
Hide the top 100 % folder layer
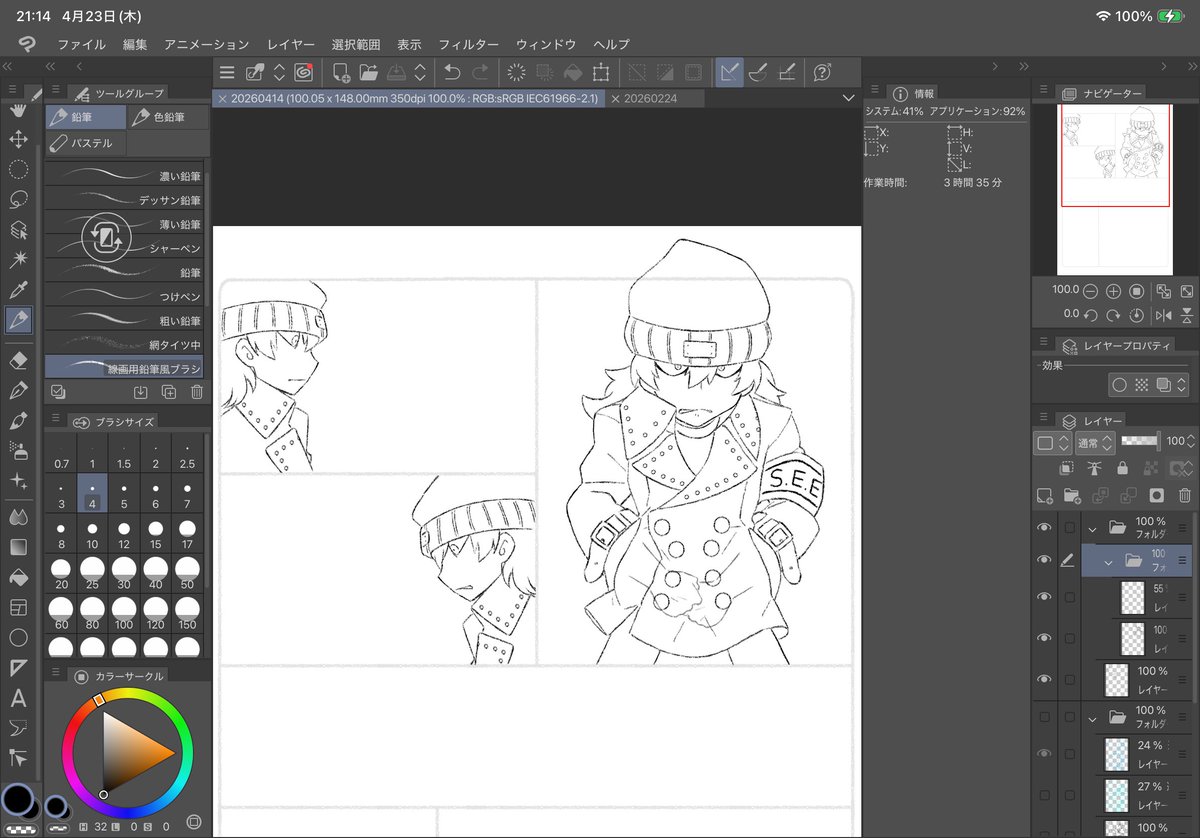(1045, 527)
